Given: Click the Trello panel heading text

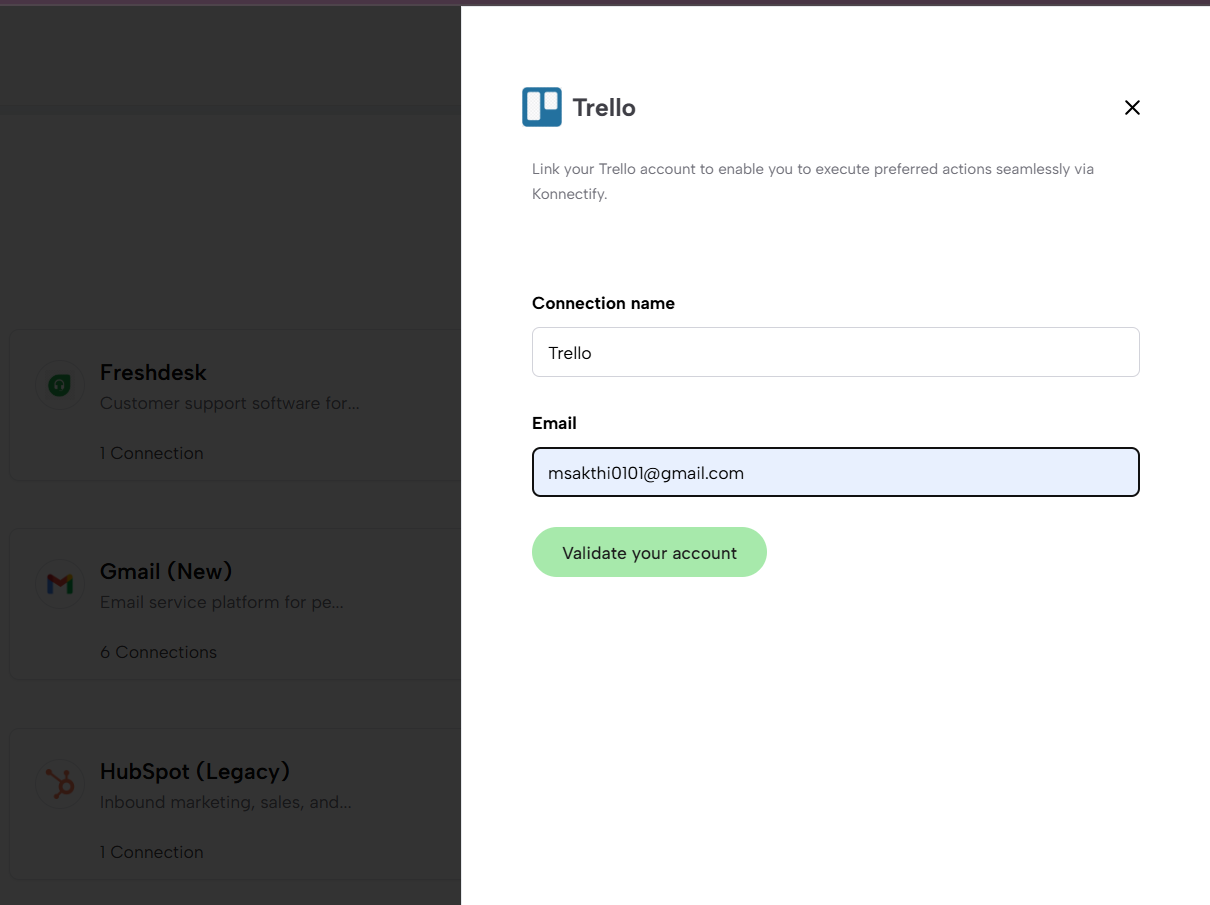Looking at the screenshot, I should coord(604,107).
